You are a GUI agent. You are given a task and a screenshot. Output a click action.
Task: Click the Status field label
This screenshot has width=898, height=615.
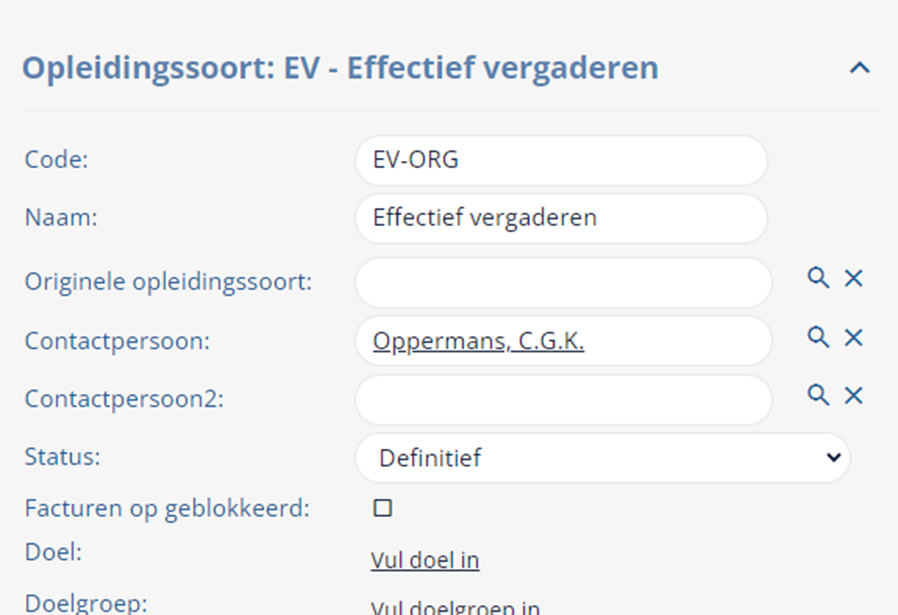[62, 457]
